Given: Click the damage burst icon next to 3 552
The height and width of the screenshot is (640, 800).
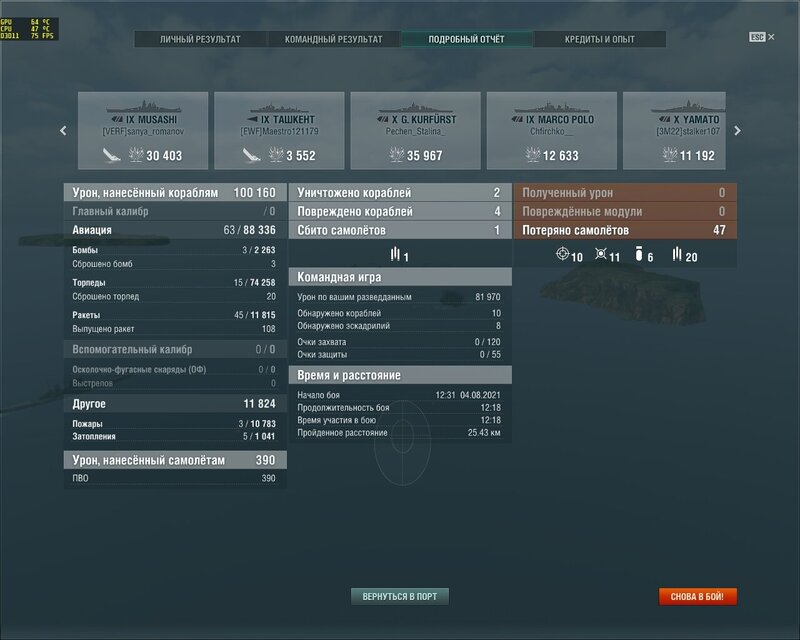Looking at the screenshot, I should click(276, 154).
